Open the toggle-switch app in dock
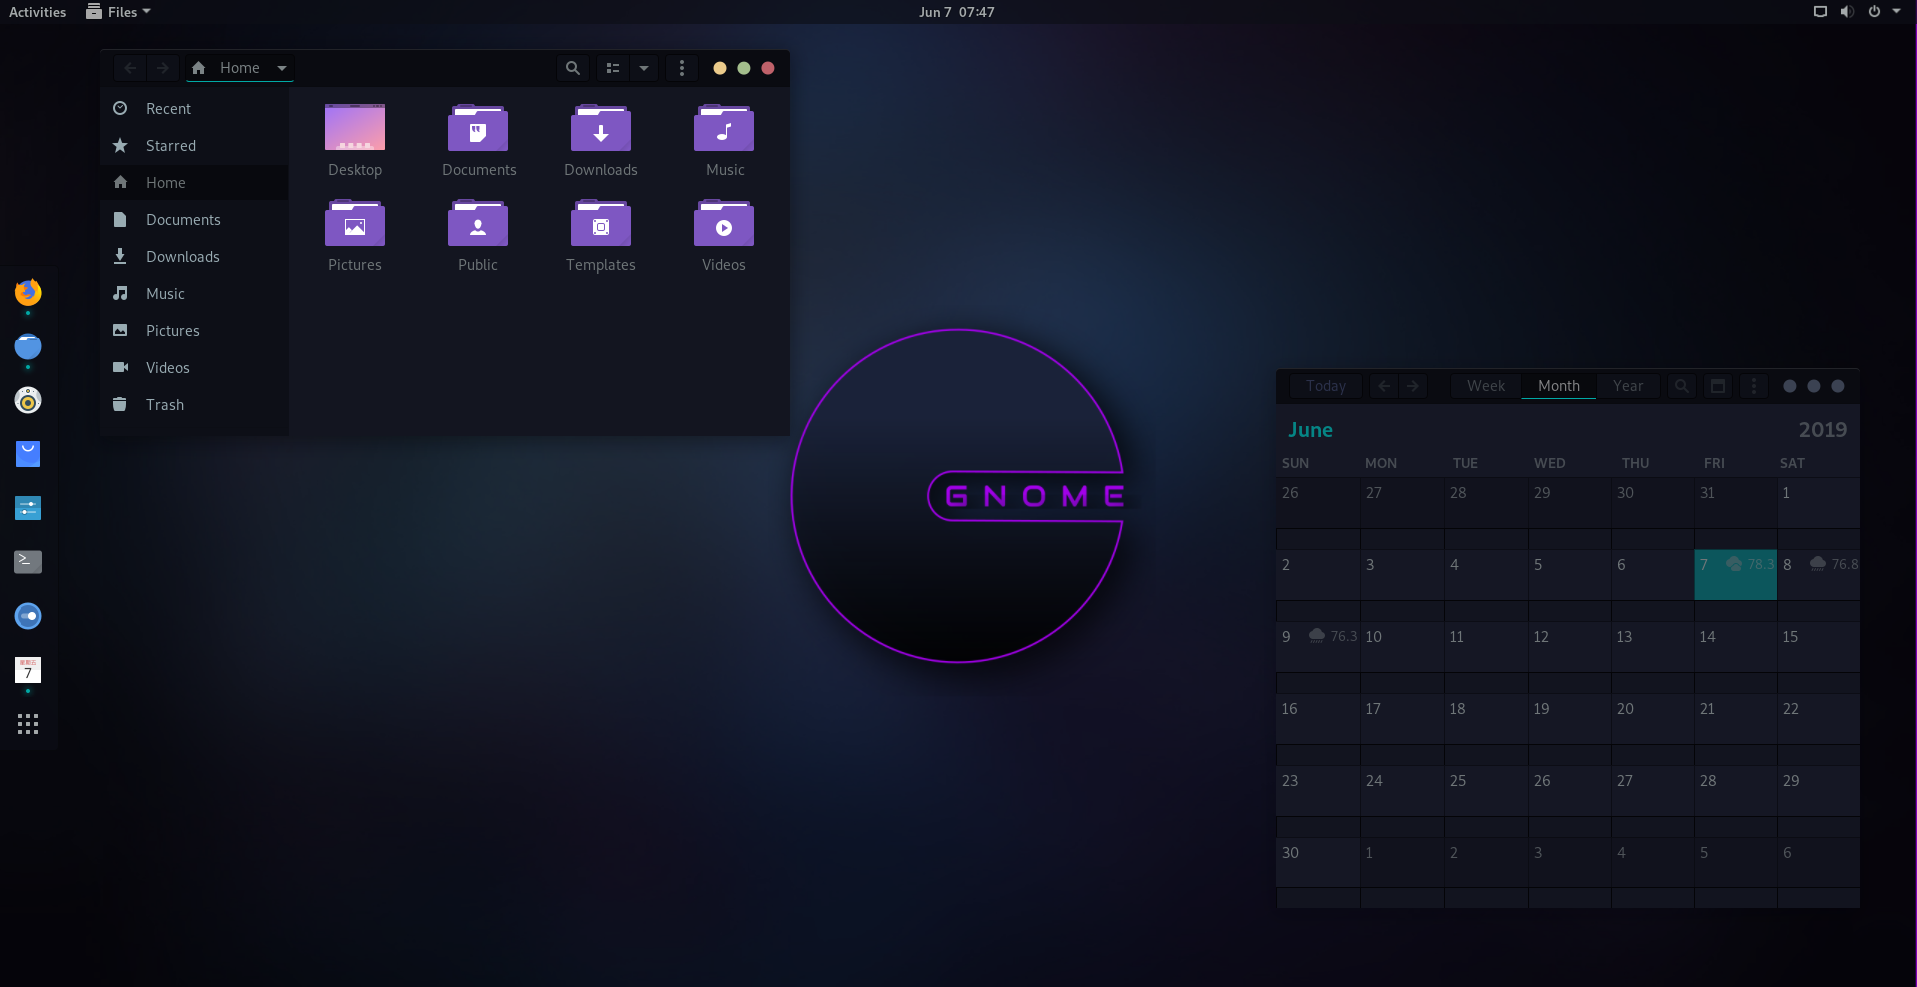The width and height of the screenshot is (1917, 987). coord(28,616)
